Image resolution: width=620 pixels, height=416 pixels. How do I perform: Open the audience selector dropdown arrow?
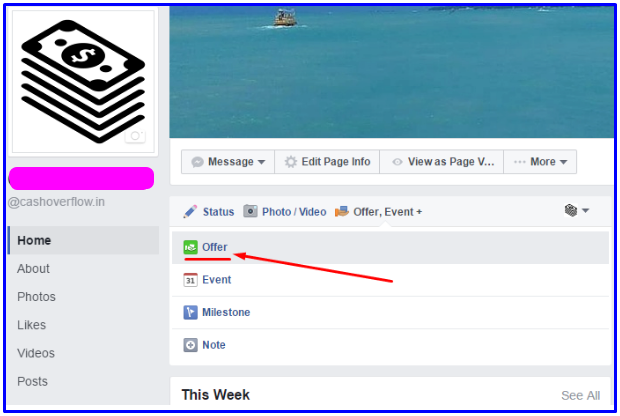pyautogui.click(x=586, y=211)
